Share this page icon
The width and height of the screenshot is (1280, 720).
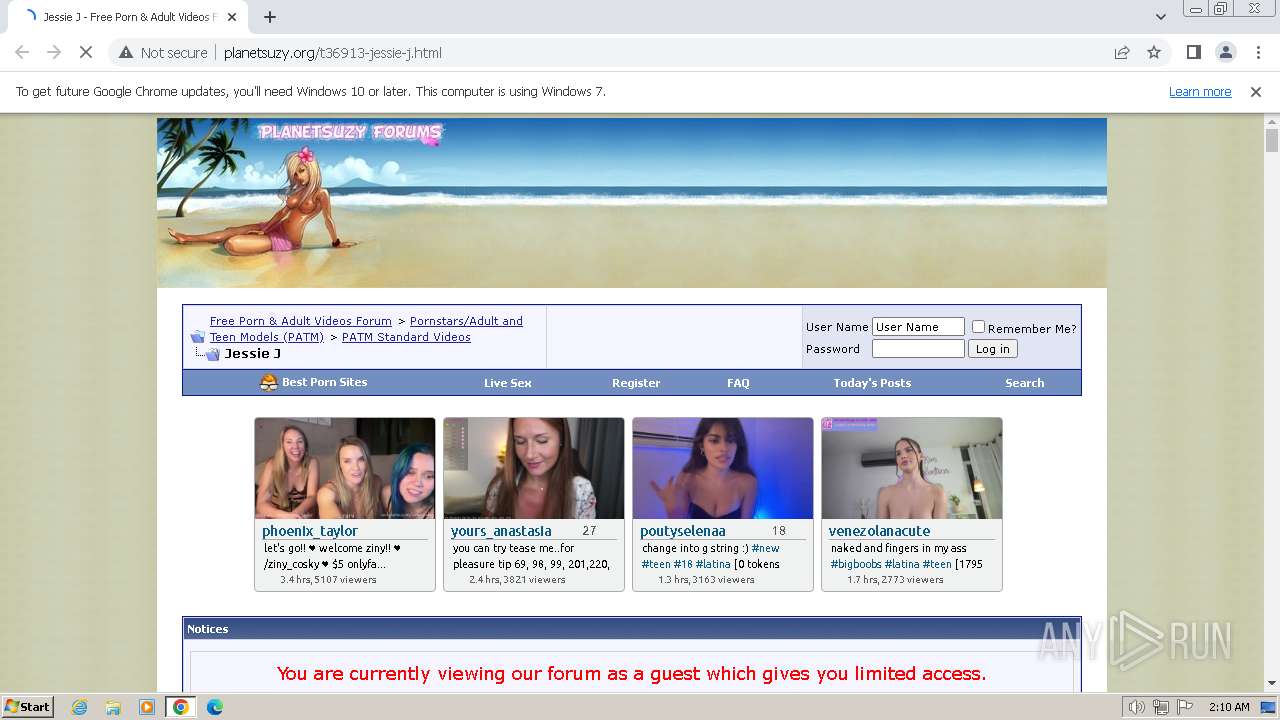click(1122, 53)
